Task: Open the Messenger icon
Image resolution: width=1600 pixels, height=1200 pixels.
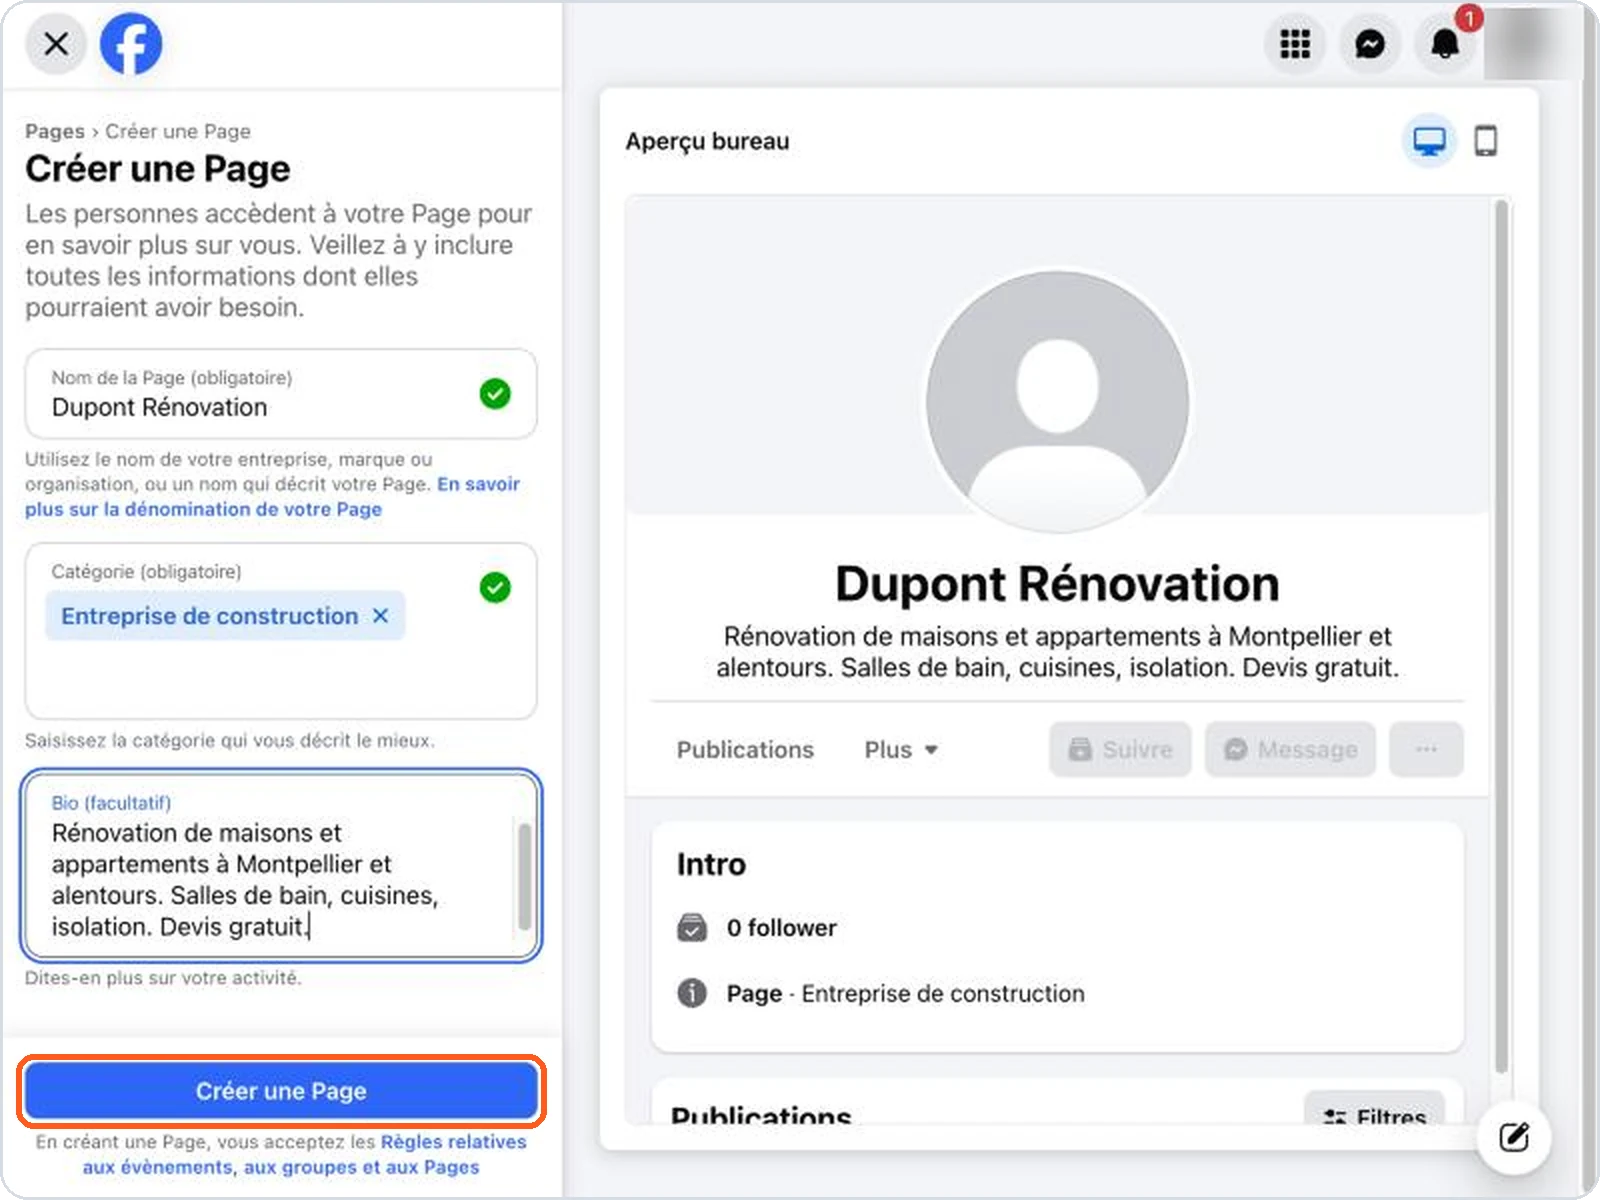Action: coord(1370,44)
